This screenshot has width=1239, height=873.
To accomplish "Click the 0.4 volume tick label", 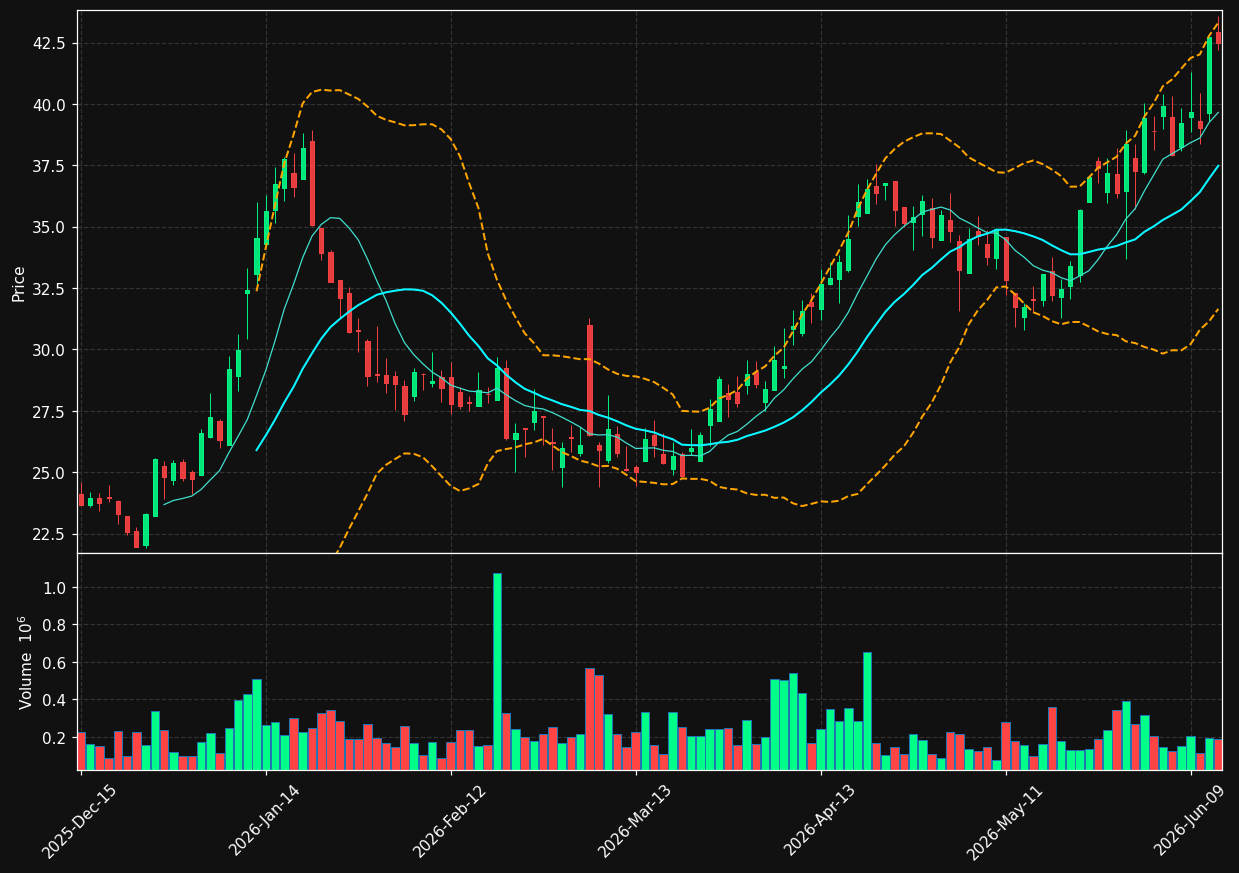I will click(55, 700).
